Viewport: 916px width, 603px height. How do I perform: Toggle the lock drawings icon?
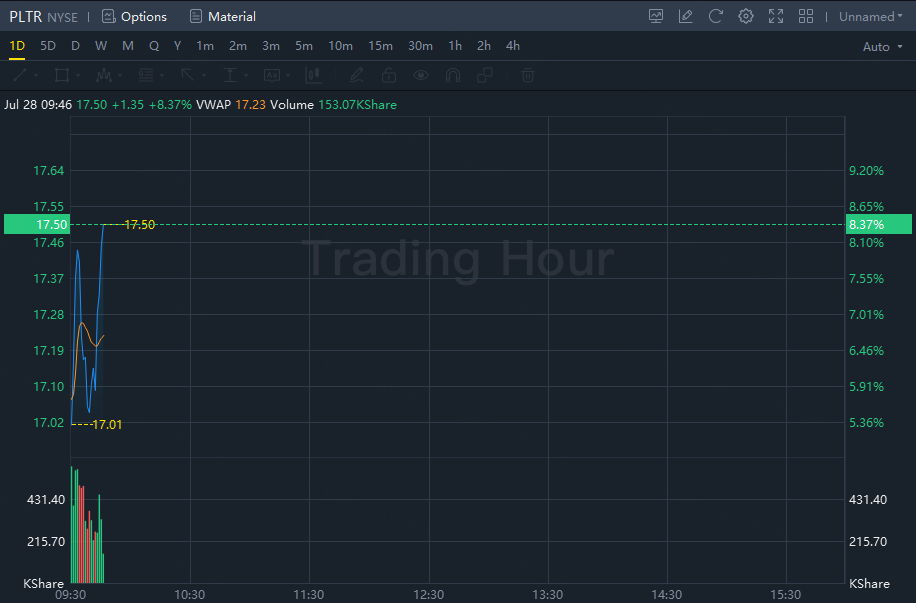389,75
